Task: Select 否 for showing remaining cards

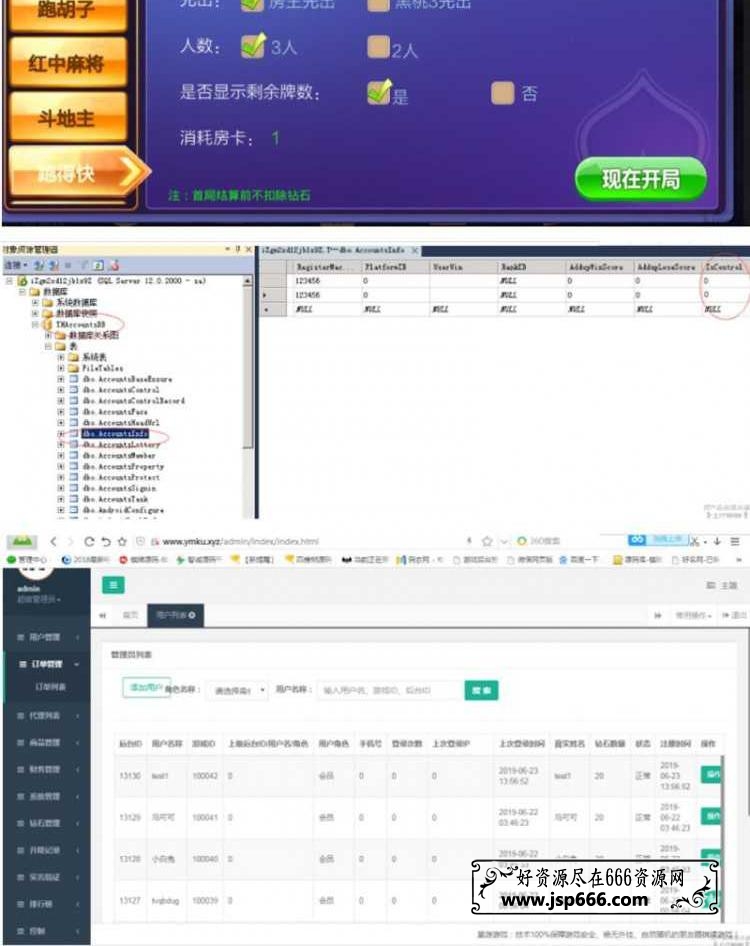Action: [x=503, y=93]
